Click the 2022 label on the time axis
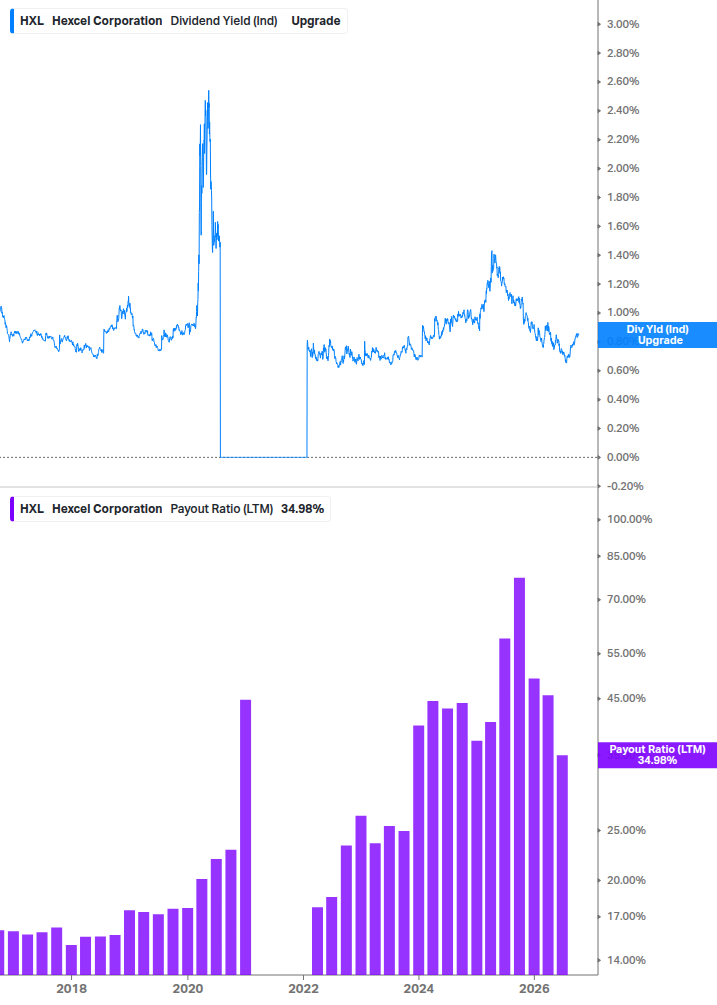Viewport: 717px width, 1005px height. 303,988
